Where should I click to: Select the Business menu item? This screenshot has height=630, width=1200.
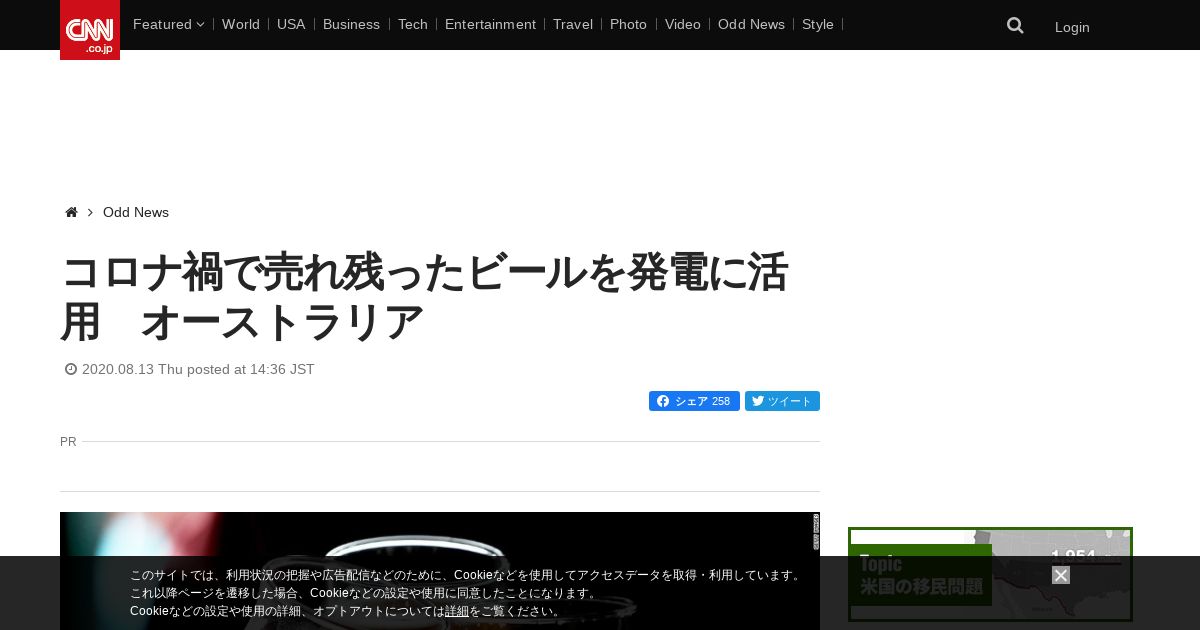point(351,24)
